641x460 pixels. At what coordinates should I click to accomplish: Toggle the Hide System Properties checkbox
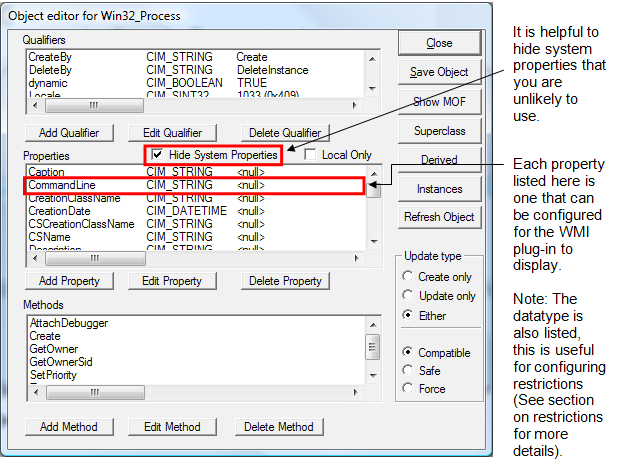158,155
